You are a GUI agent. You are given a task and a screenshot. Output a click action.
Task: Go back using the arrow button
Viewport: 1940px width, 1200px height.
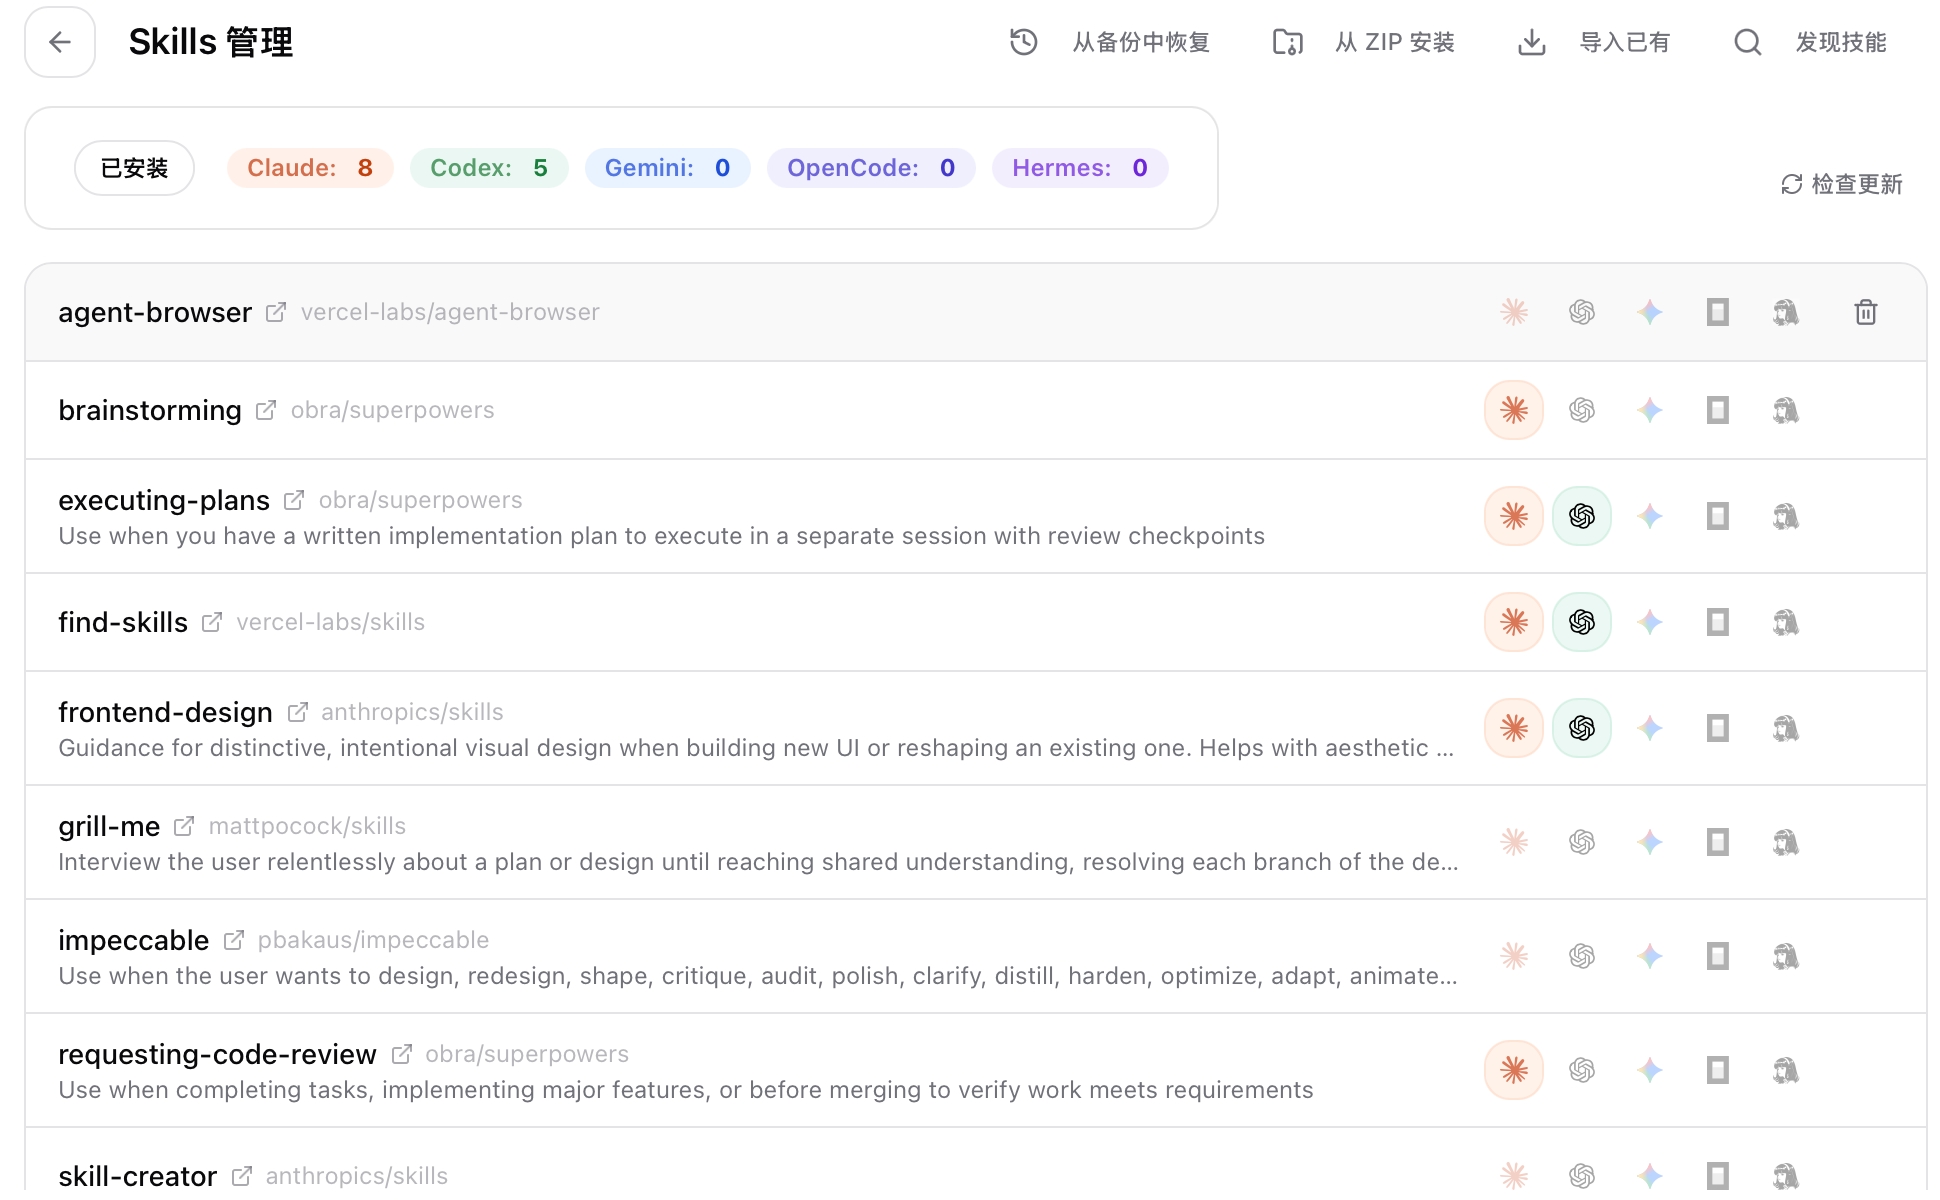60,42
